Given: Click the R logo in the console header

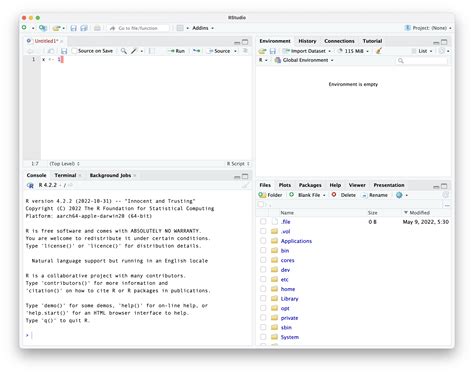Looking at the screenshot, I should 30,185.
